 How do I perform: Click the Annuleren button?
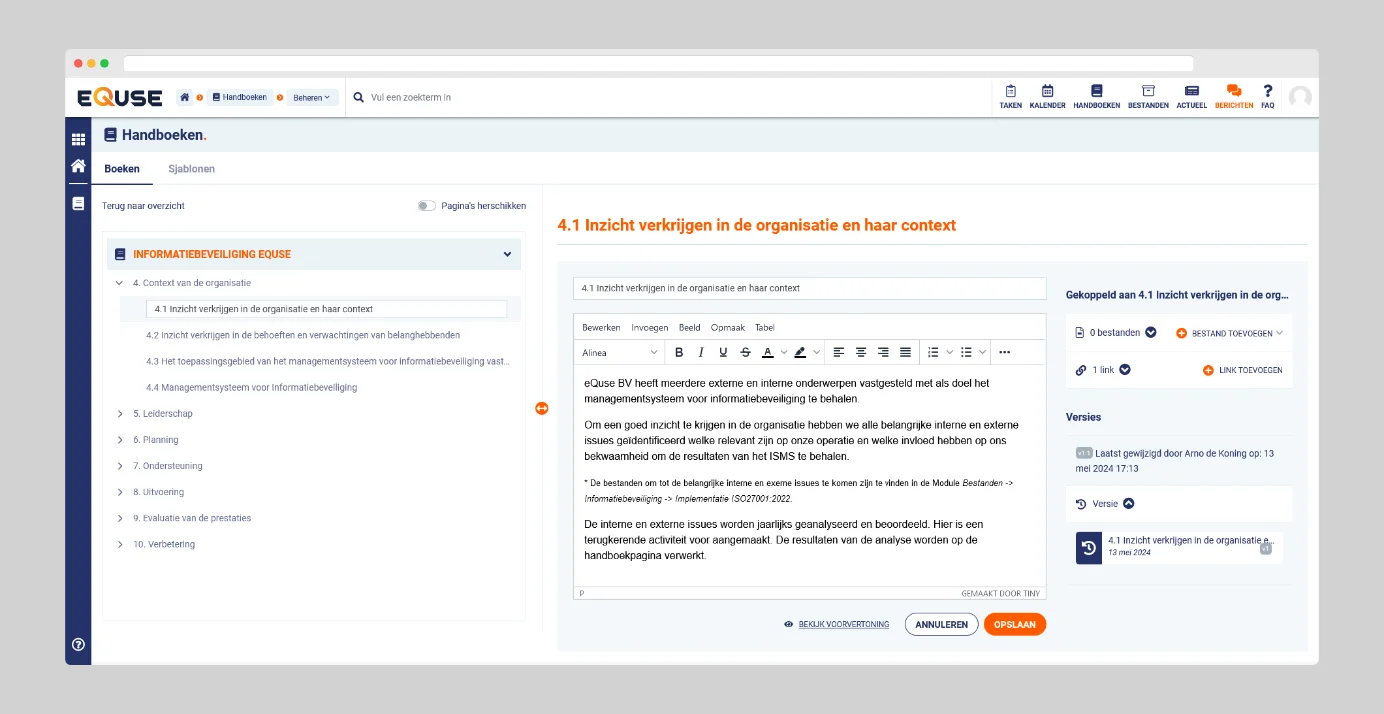point(941,624)
